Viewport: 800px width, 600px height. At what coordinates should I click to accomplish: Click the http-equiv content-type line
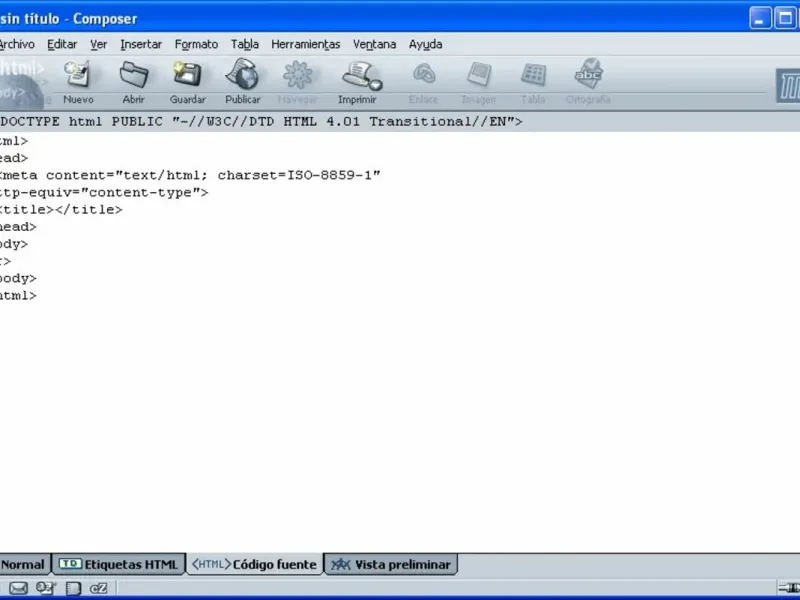tap(104, 192)
